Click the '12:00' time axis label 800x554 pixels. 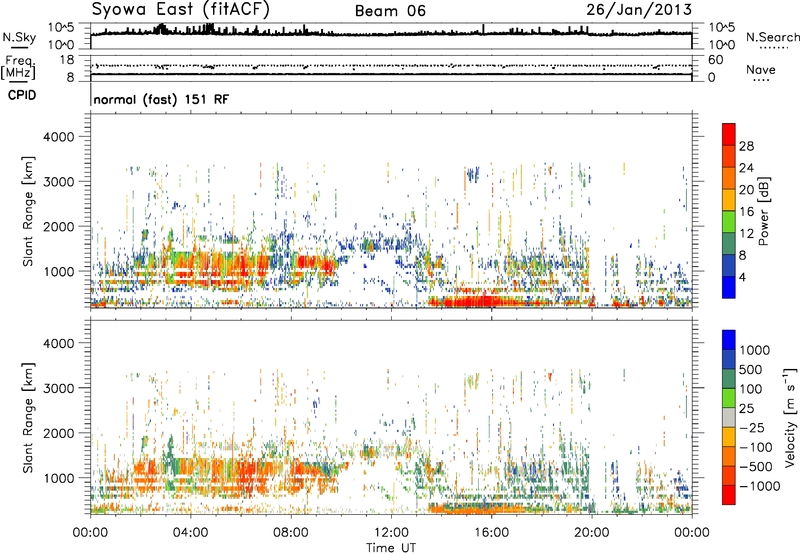[x=391, y=533]
